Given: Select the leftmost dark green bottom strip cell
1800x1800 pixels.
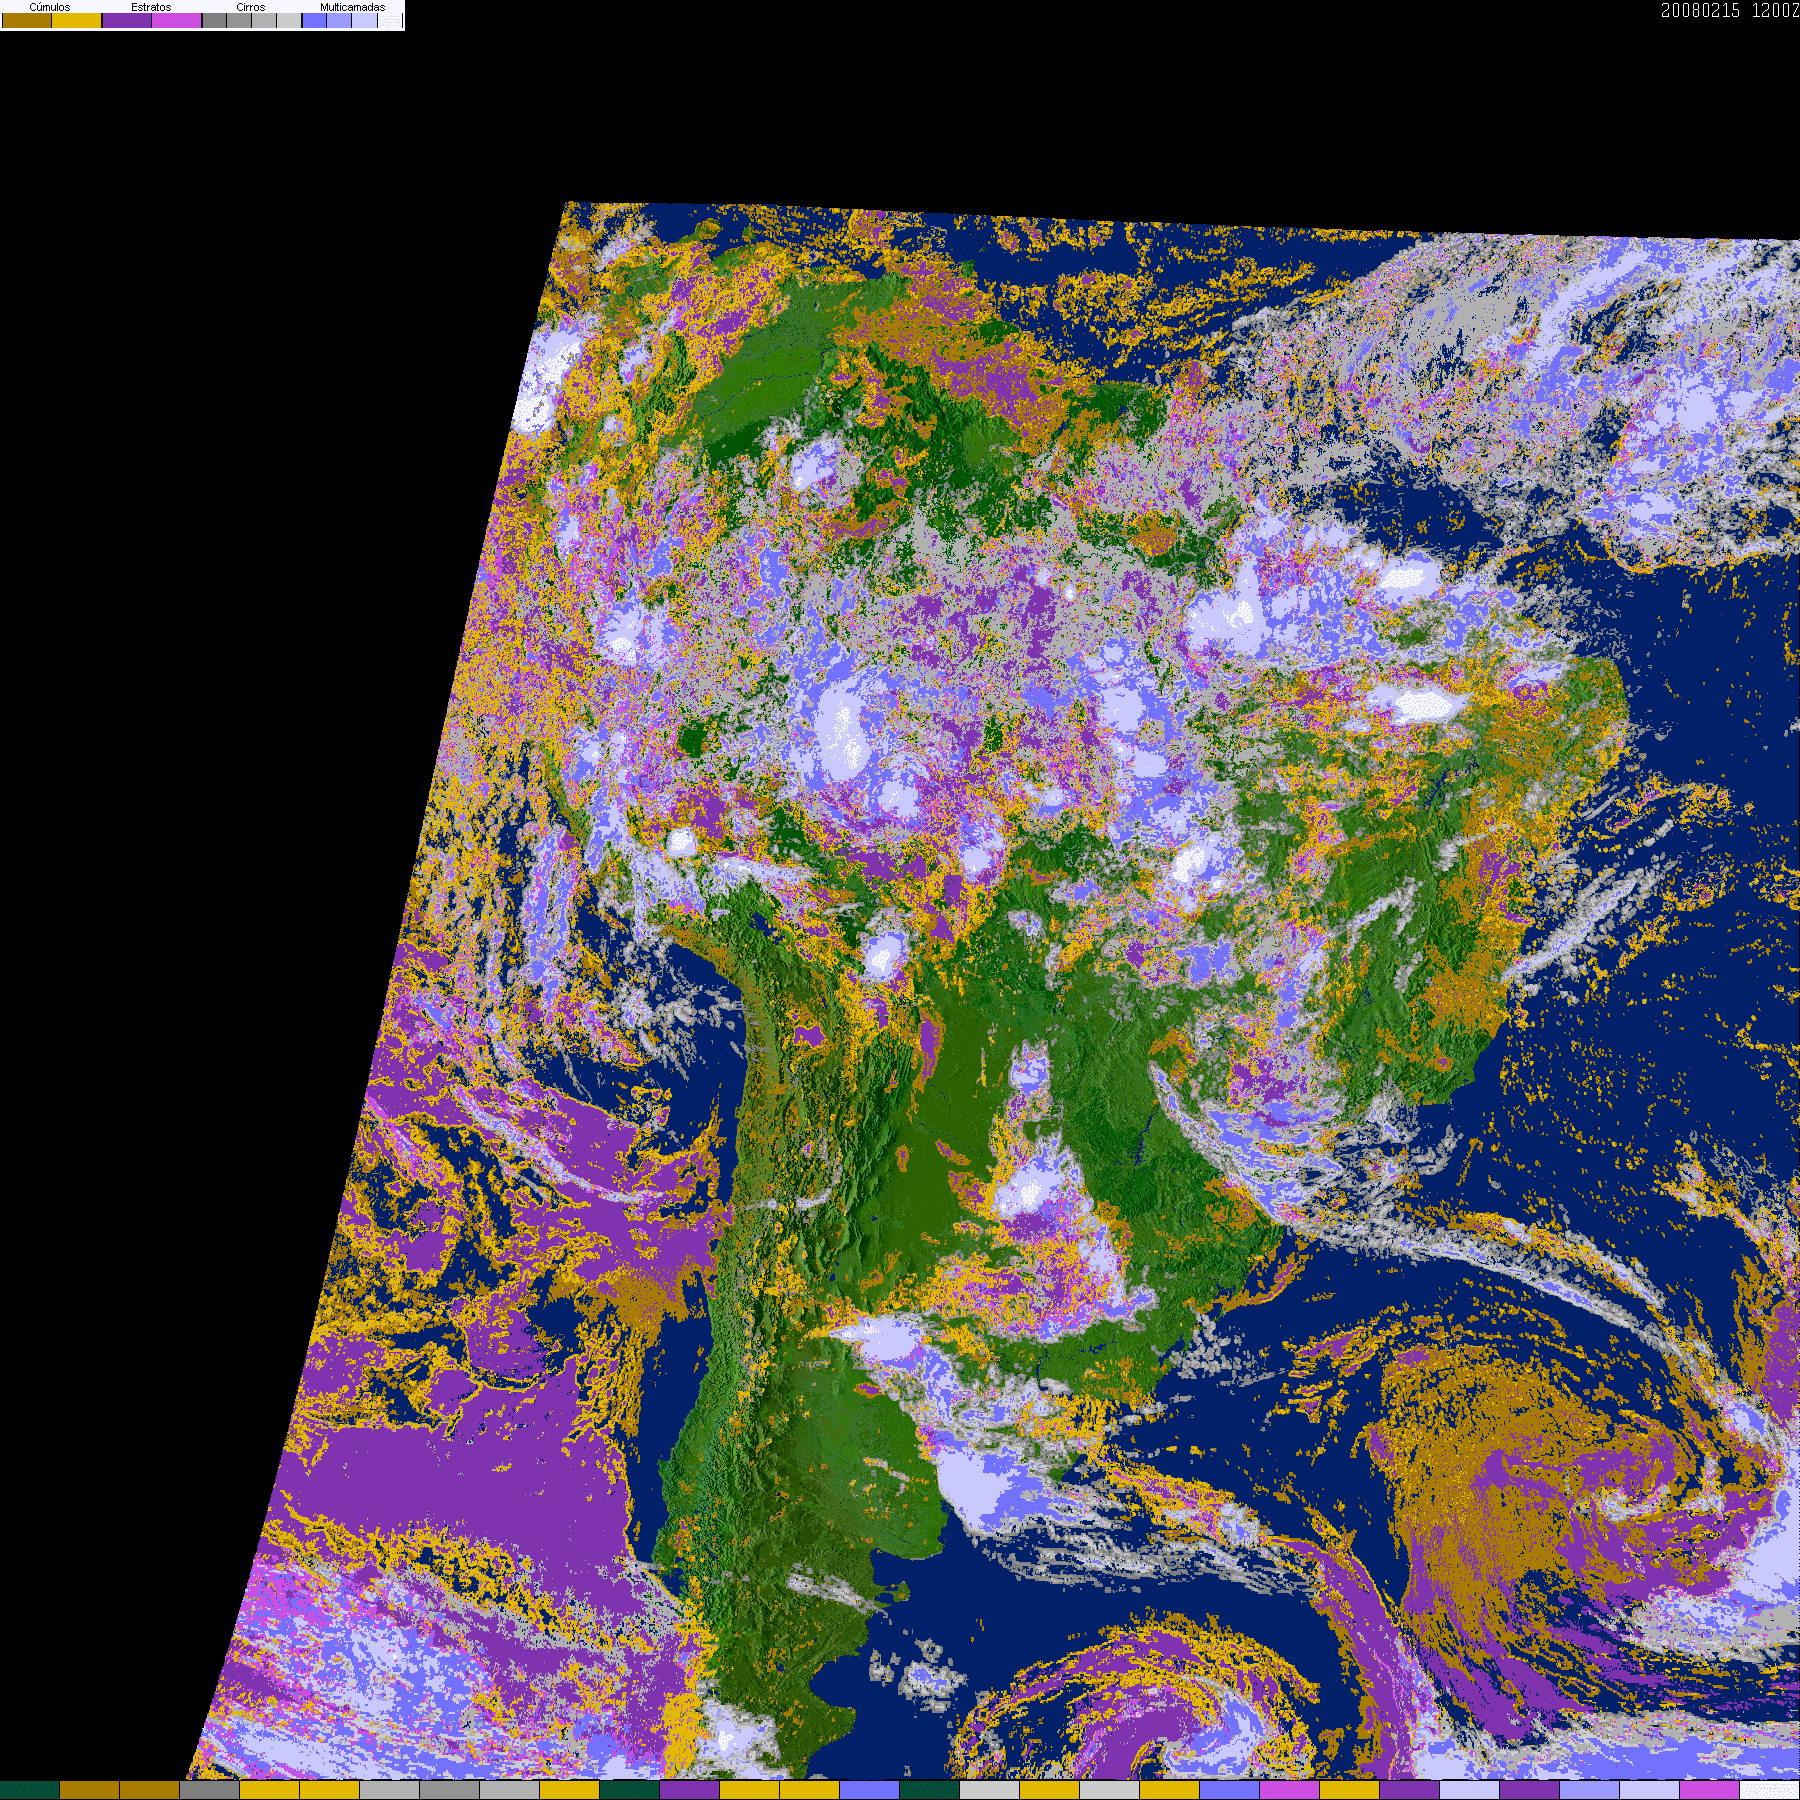Looking at the screenshot, I should pos(30,1790).
